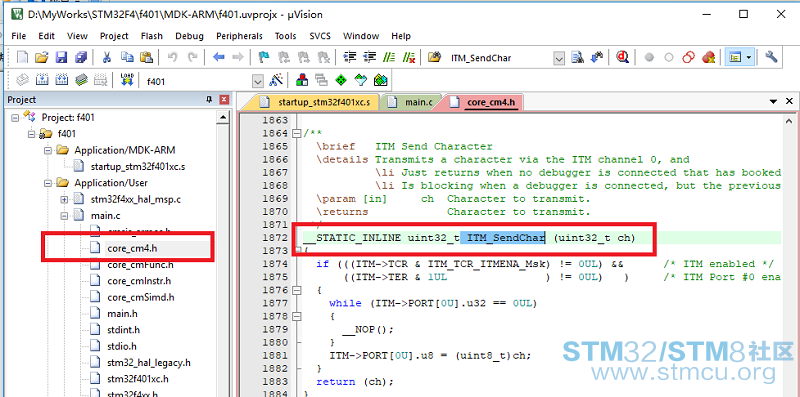Redo the last edit icon
The width and height of the screenshot is (800, 397).
point(192,57)
